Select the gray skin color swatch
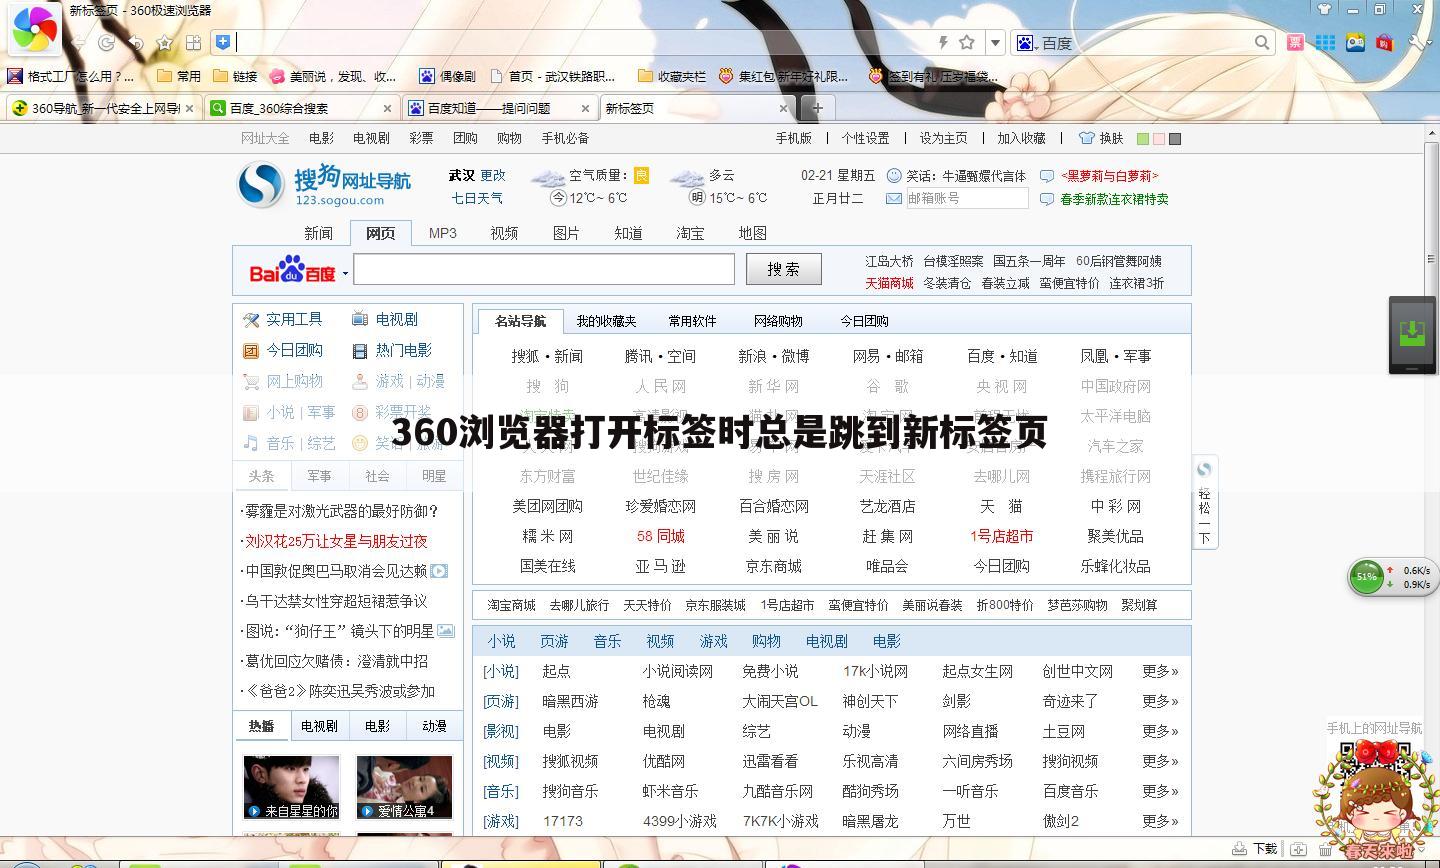This screenshot has width=1440, height=868. [1175, 139]
